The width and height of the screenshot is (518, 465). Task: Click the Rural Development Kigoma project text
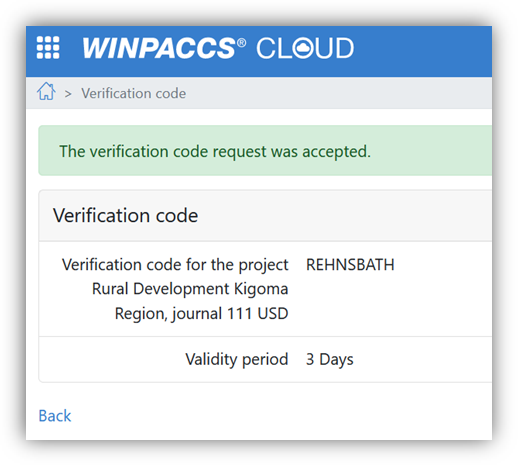pos(190,289)
